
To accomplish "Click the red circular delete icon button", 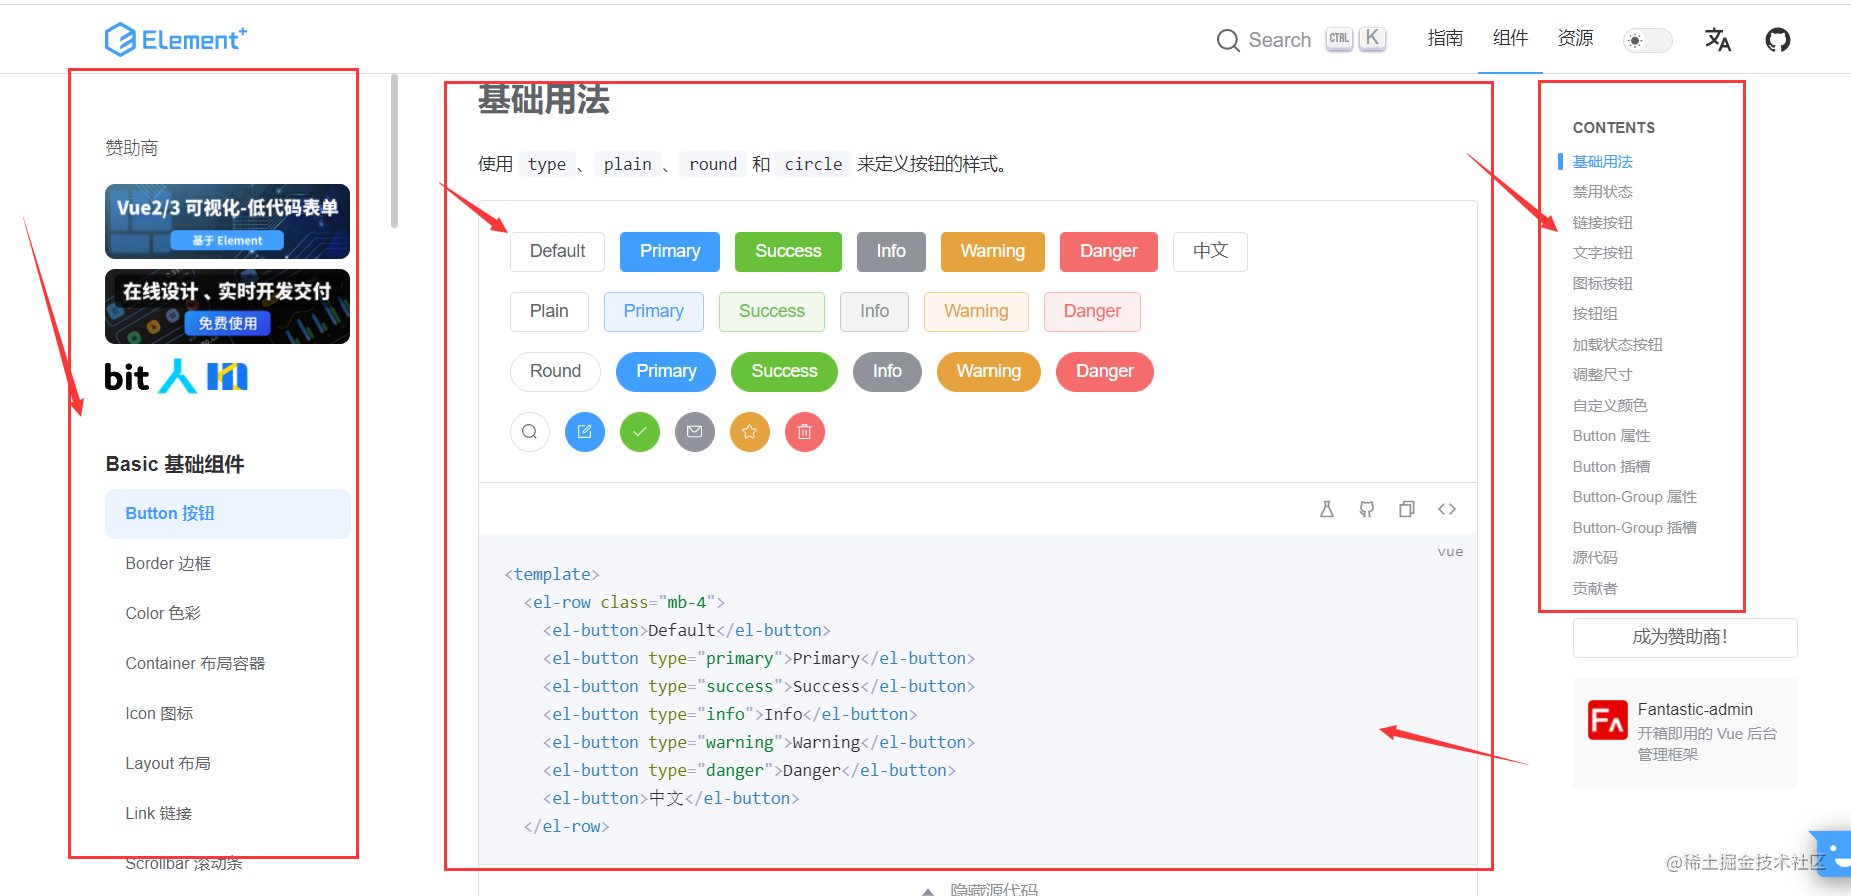I will point(805,432).
